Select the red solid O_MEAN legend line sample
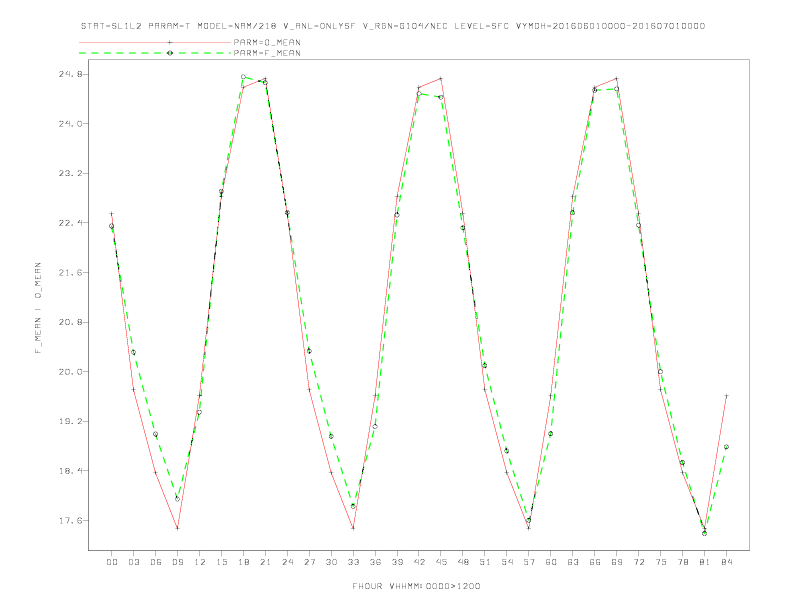The width and height of the screenshot is (792, 612). (155, 42)
